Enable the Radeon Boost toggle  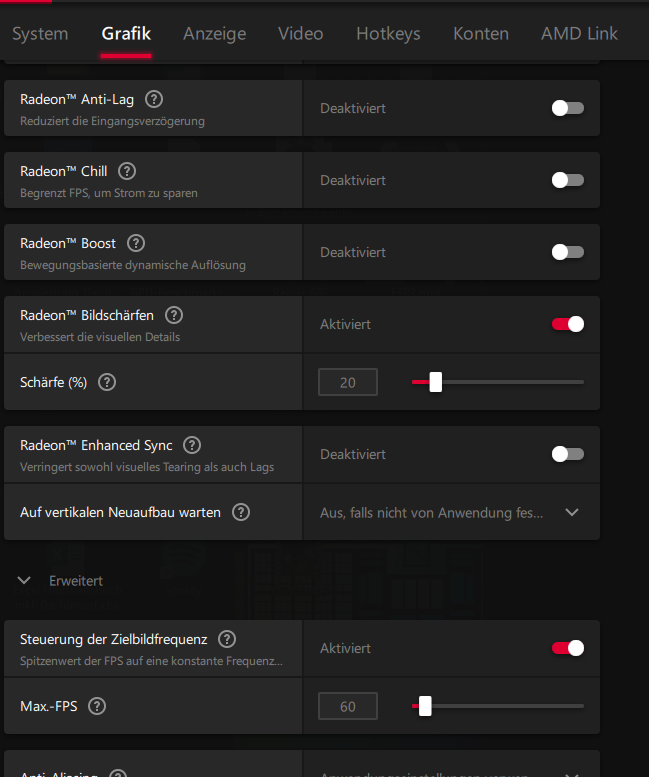(x=568, y=252)
